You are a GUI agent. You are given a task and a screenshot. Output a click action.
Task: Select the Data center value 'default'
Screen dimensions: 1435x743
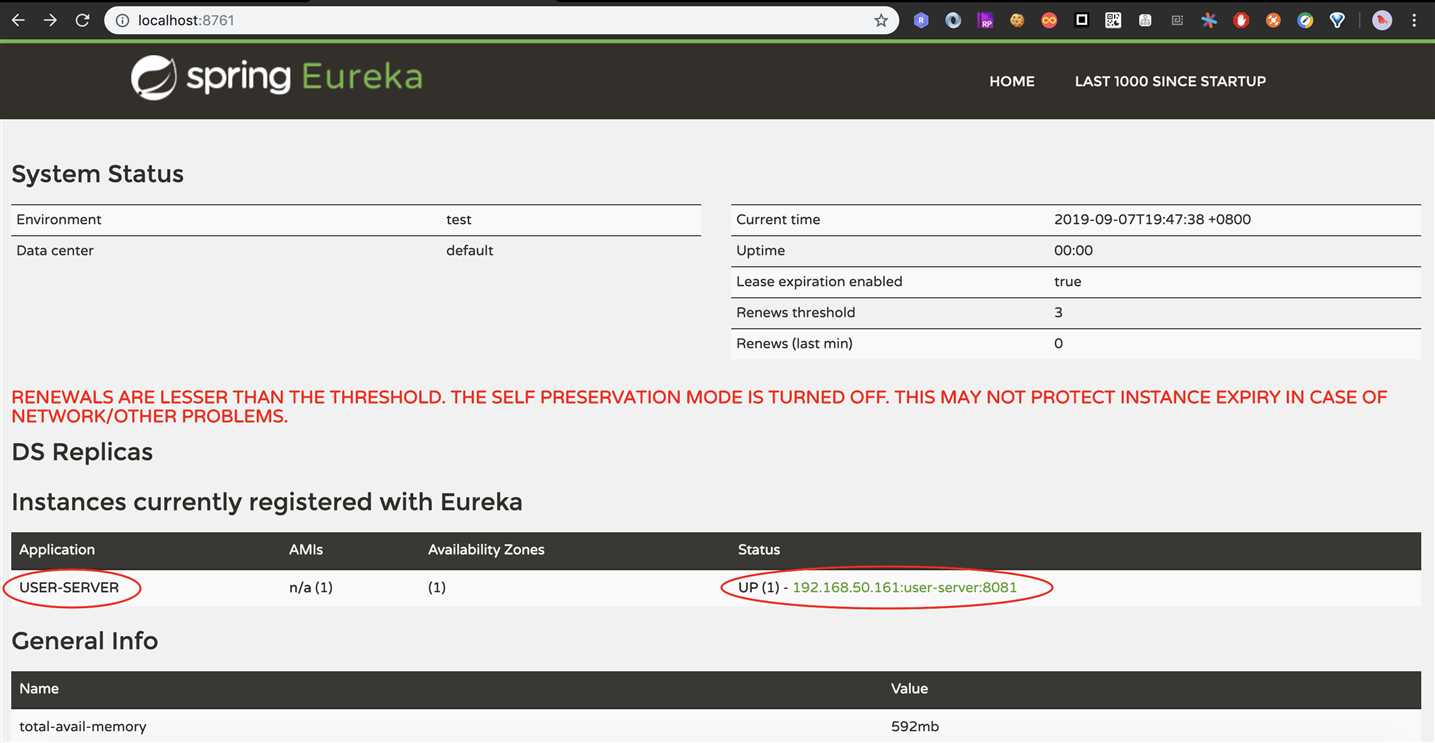click(470, 250)
